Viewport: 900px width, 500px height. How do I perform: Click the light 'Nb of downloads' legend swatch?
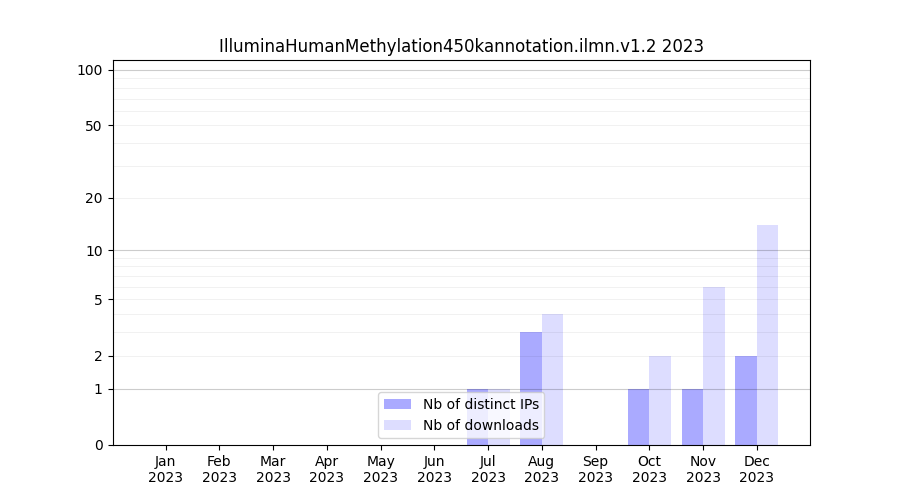[x=398, y=425]
